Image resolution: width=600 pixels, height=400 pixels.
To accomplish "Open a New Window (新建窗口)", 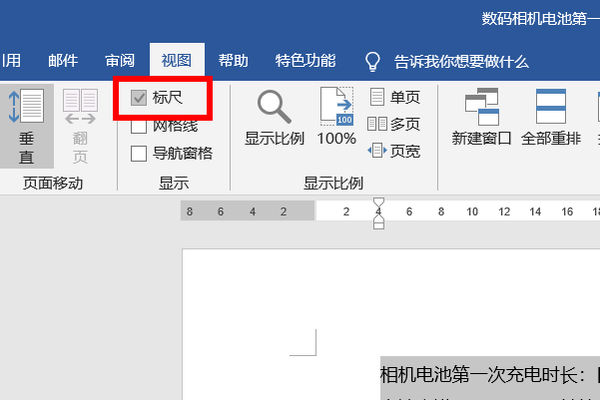I will pos(481,117).
